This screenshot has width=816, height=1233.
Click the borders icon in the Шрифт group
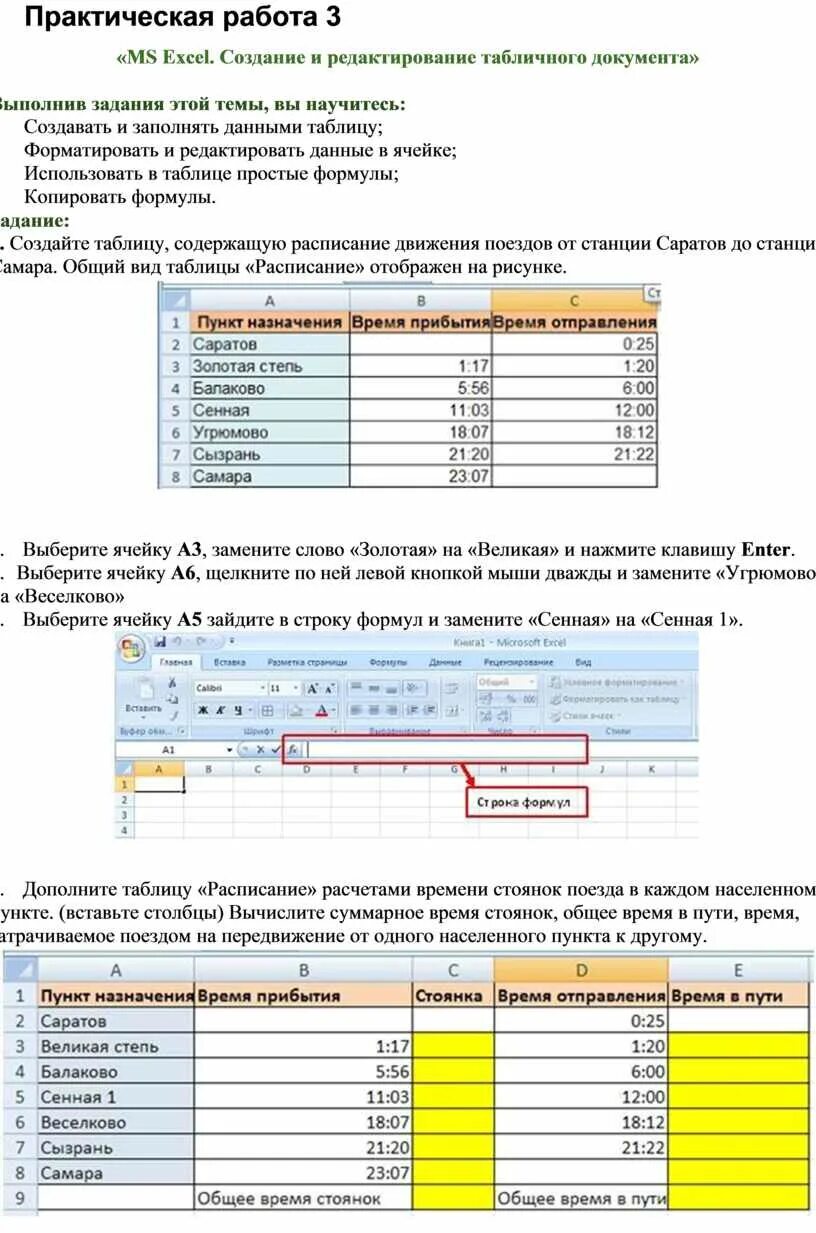(267, 710)
